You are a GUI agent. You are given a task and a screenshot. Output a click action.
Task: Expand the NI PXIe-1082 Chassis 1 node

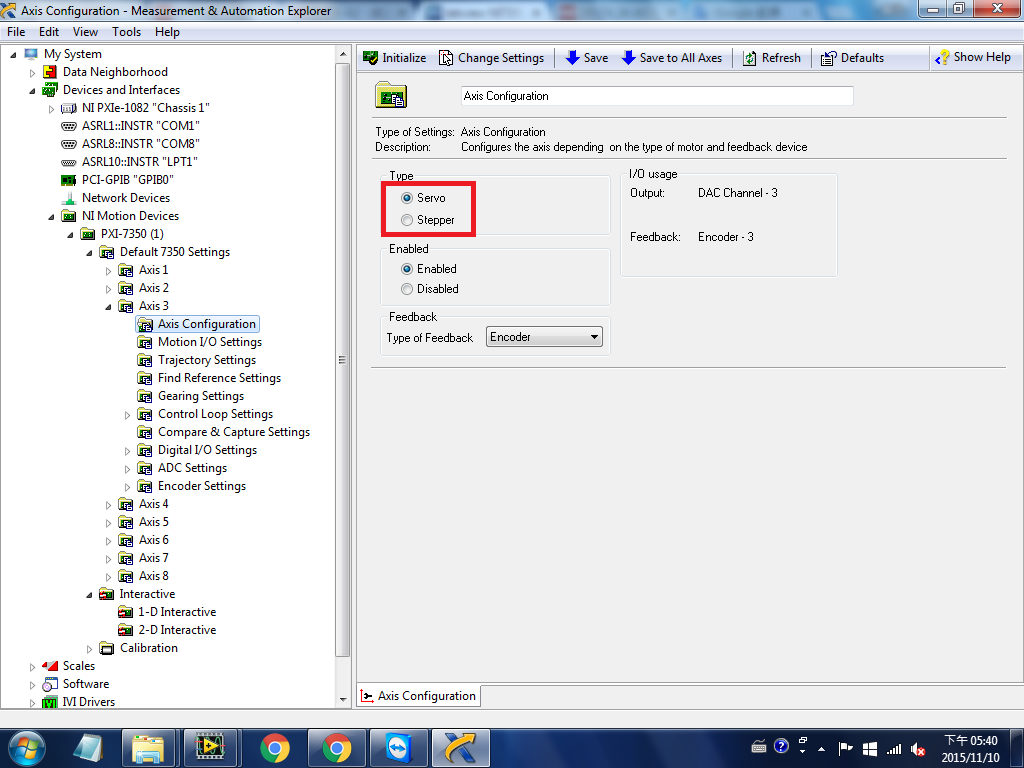click(51, 109)
